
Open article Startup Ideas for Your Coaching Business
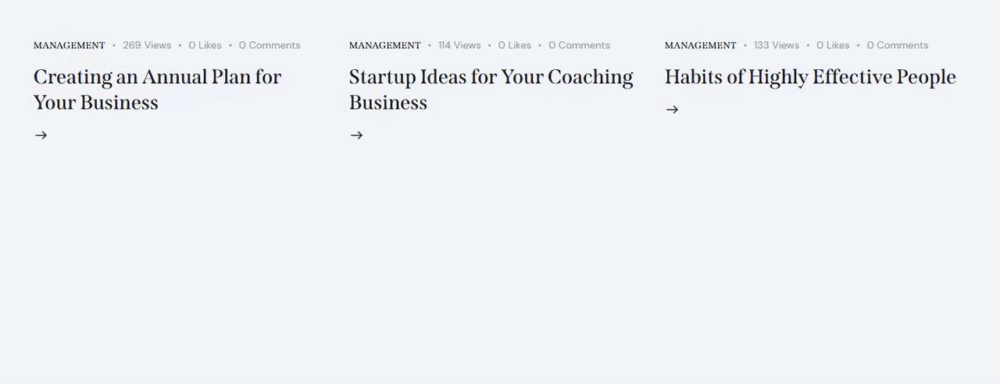(x=491, y=90)
